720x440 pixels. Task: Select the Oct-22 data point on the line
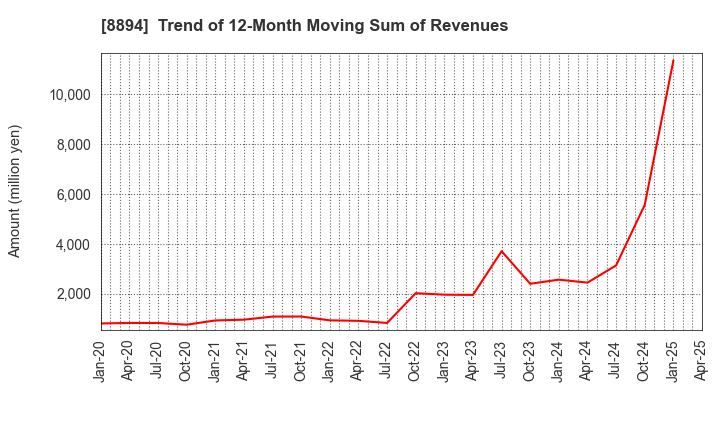point(416,293)
